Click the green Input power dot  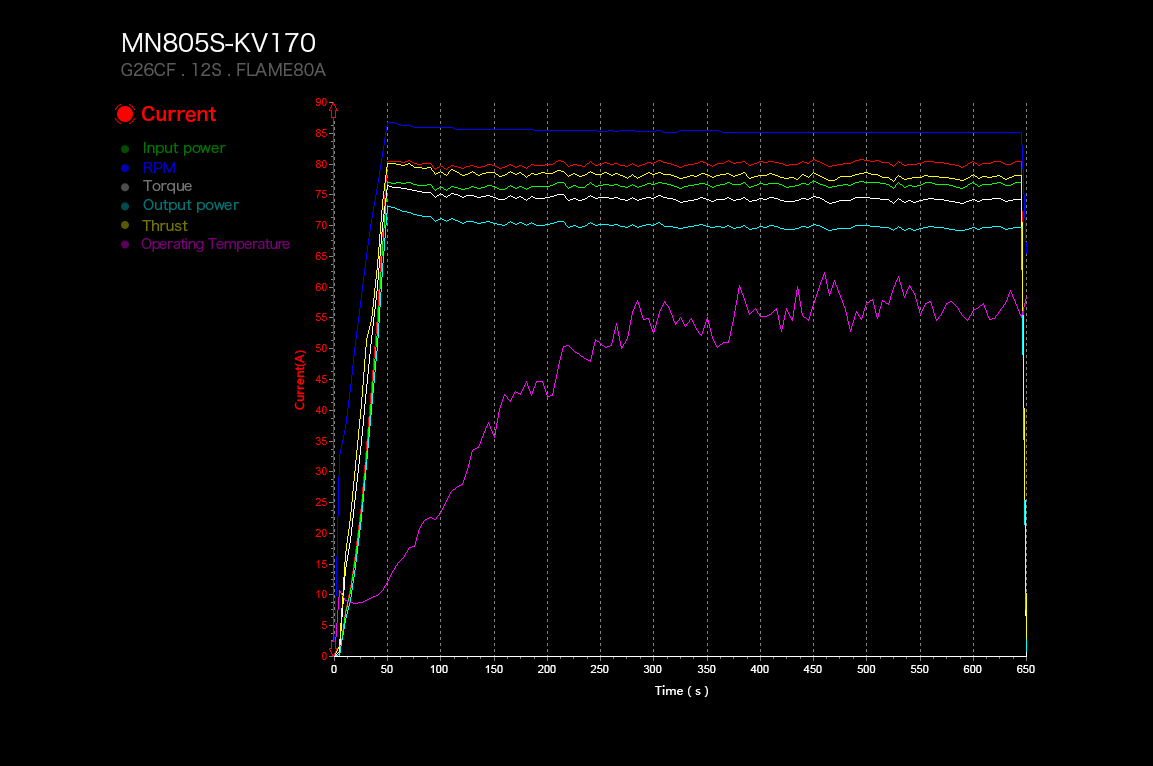(125, 148)
